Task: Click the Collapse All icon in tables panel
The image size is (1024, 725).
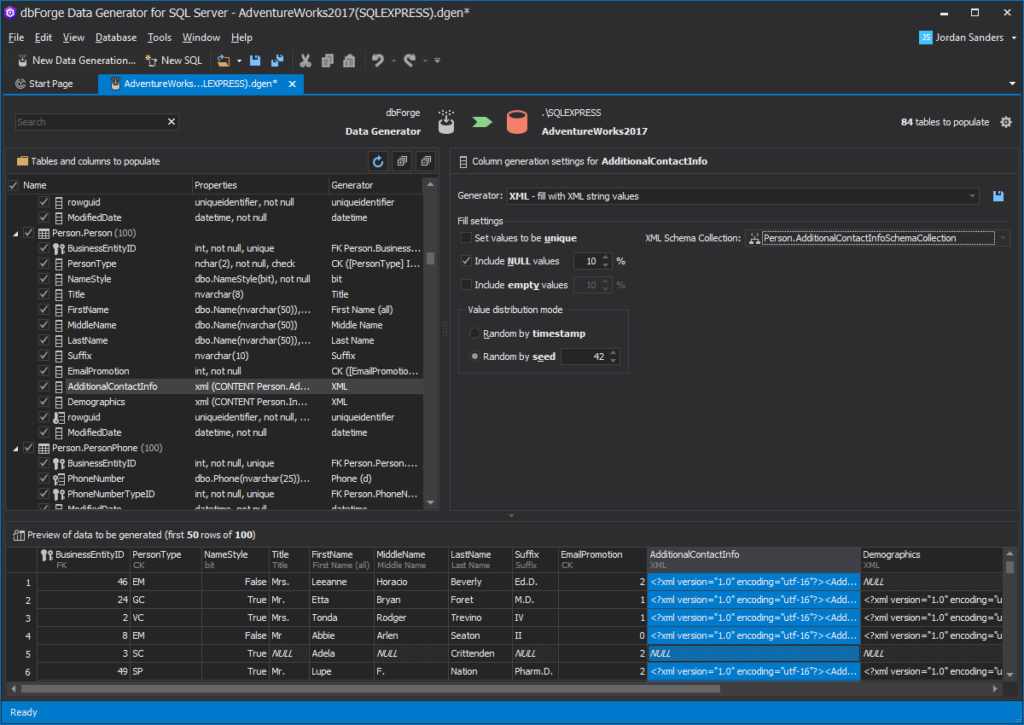Action: (426, 161)
